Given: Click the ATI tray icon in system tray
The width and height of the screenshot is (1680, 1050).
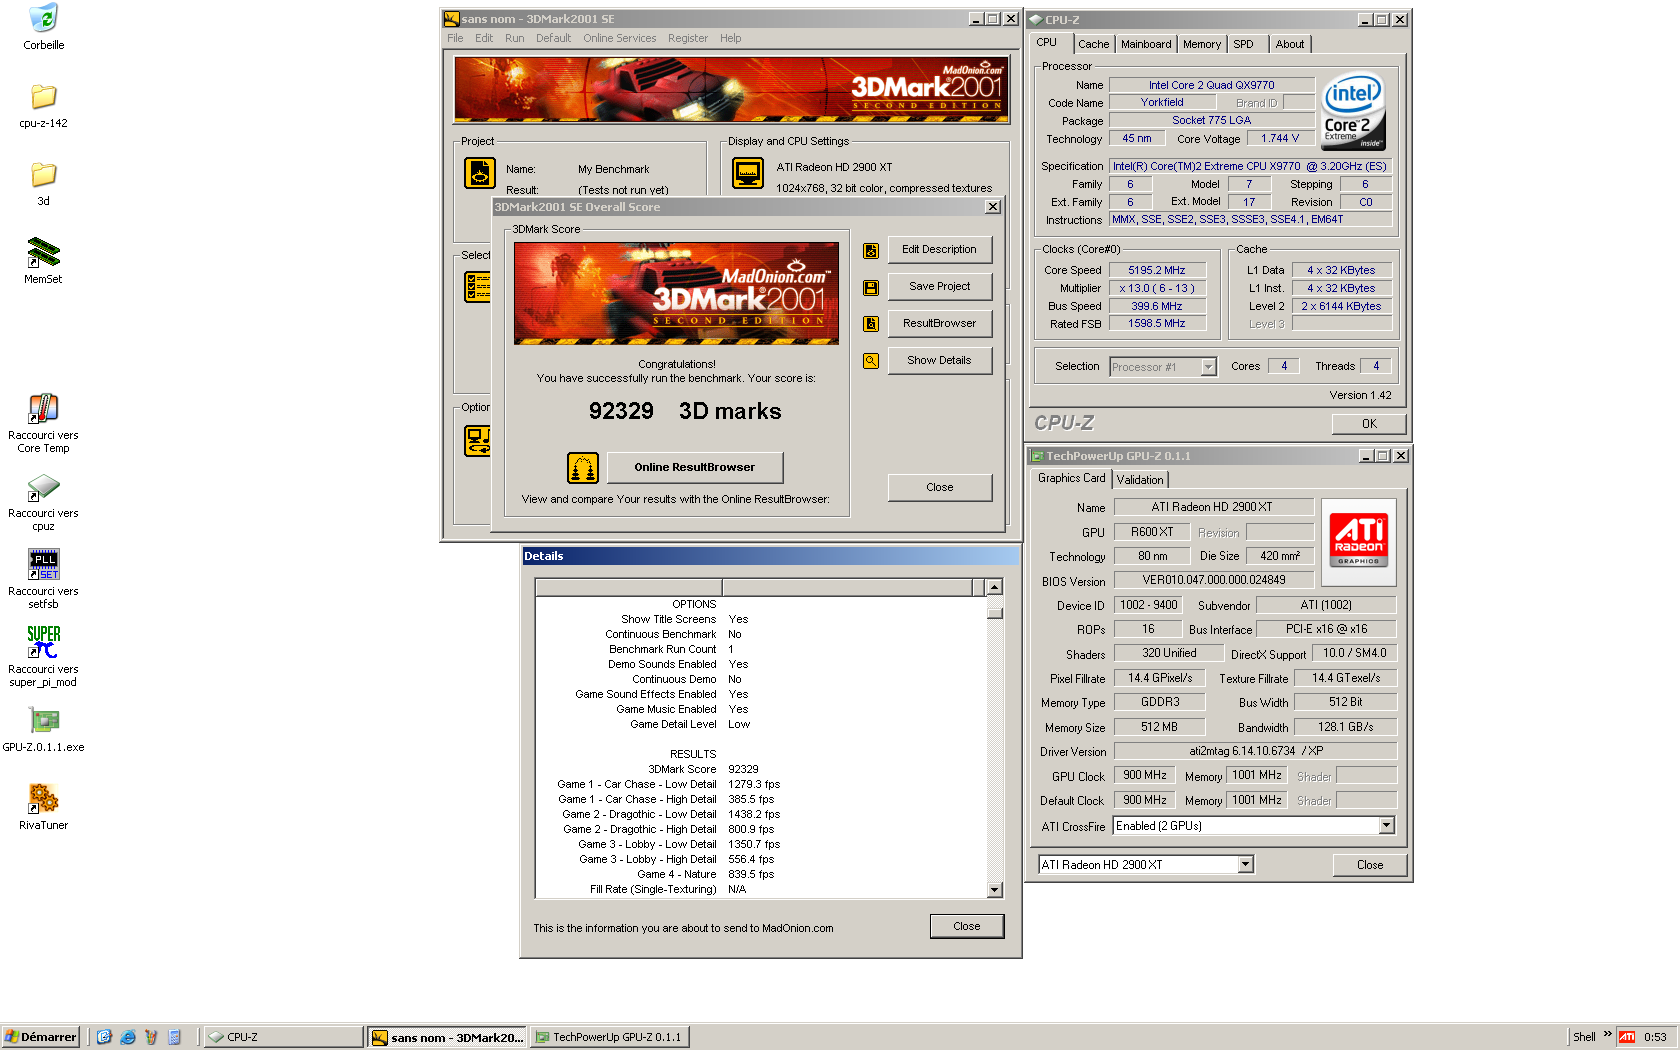Looking at the screenshot, I should pos(1627,1037).
